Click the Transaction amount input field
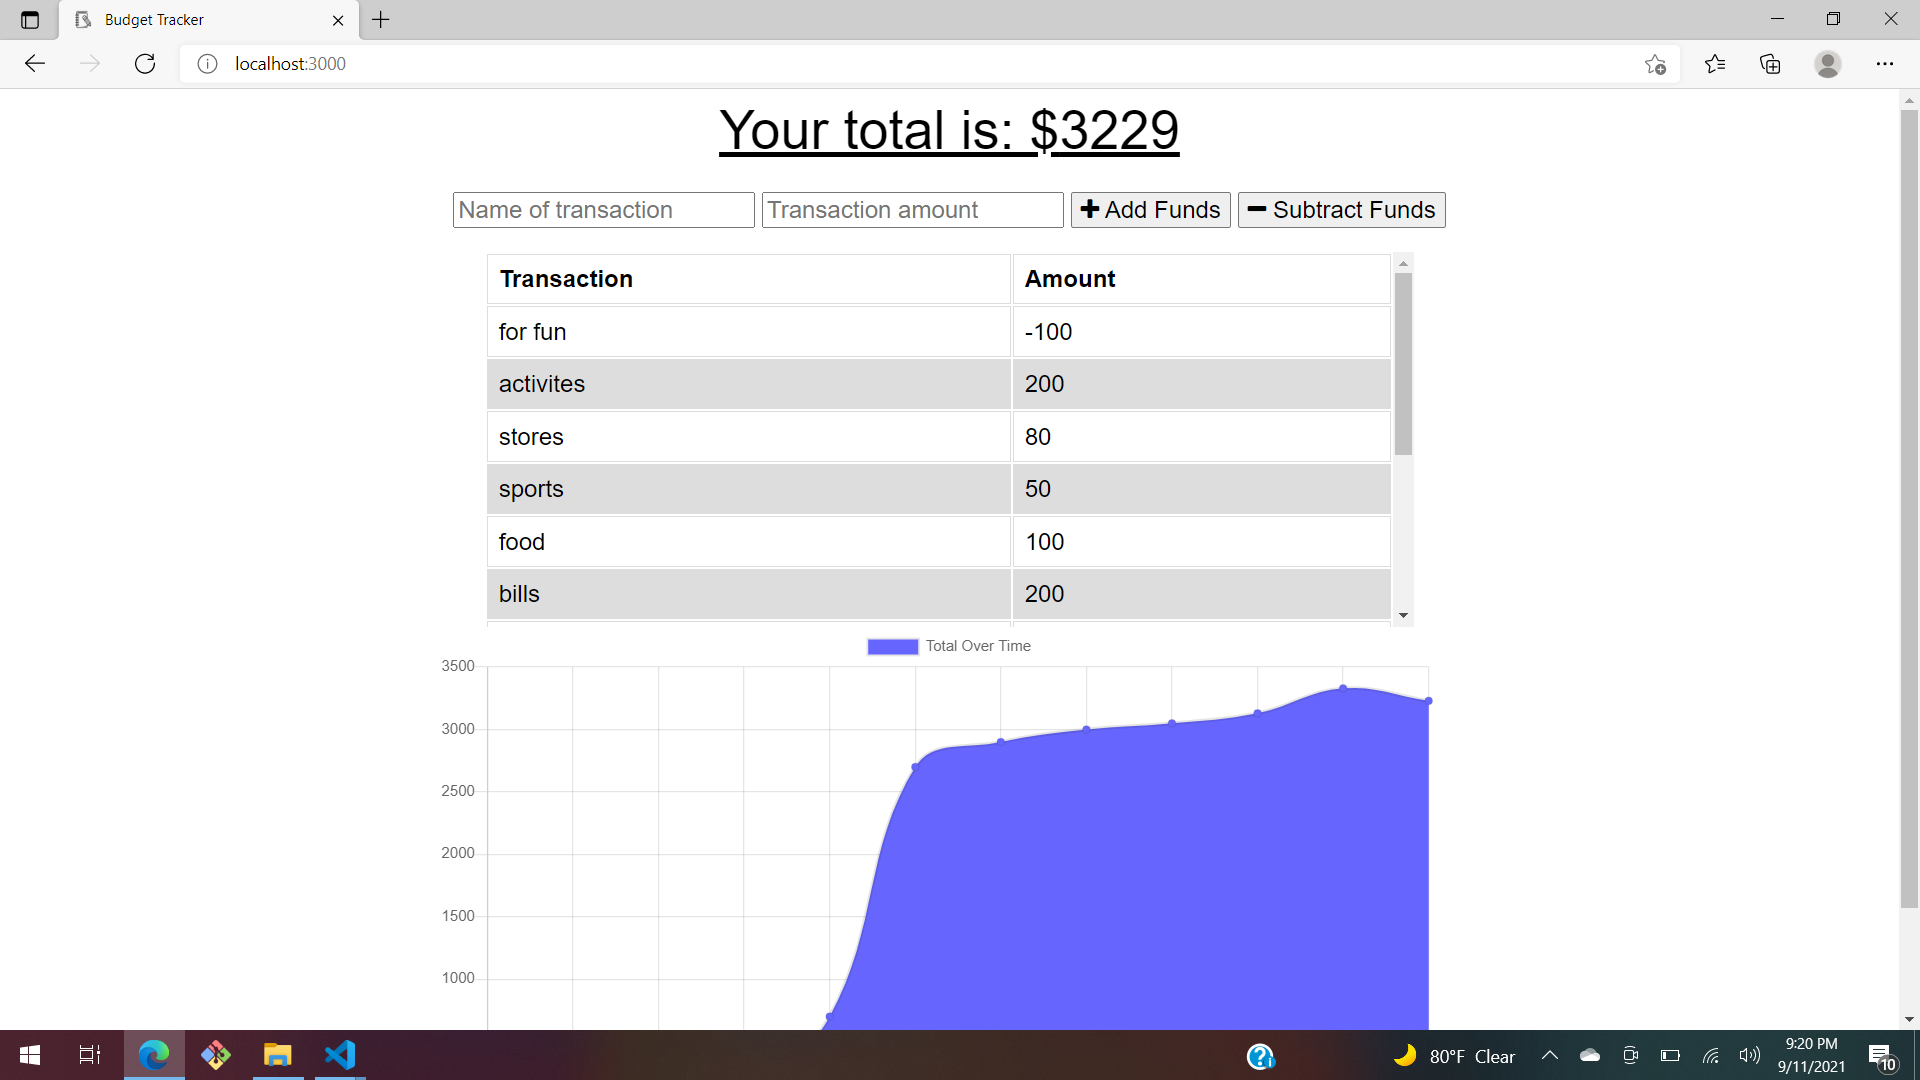Screen dimensions: 1920x1080 (911, 209)
